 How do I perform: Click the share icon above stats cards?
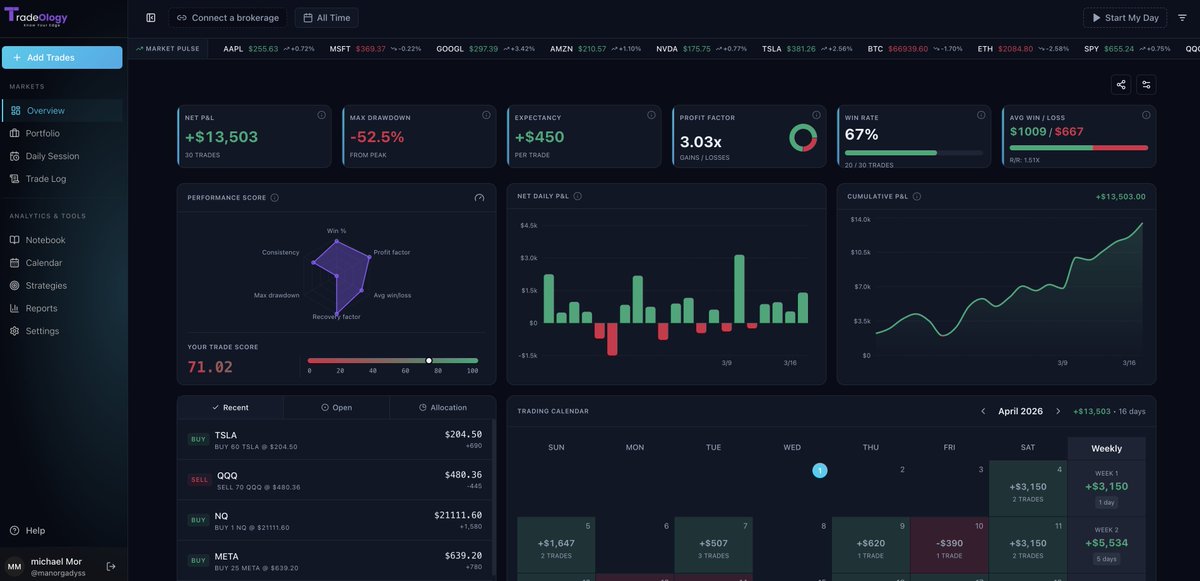click(x=1121, y=85)
